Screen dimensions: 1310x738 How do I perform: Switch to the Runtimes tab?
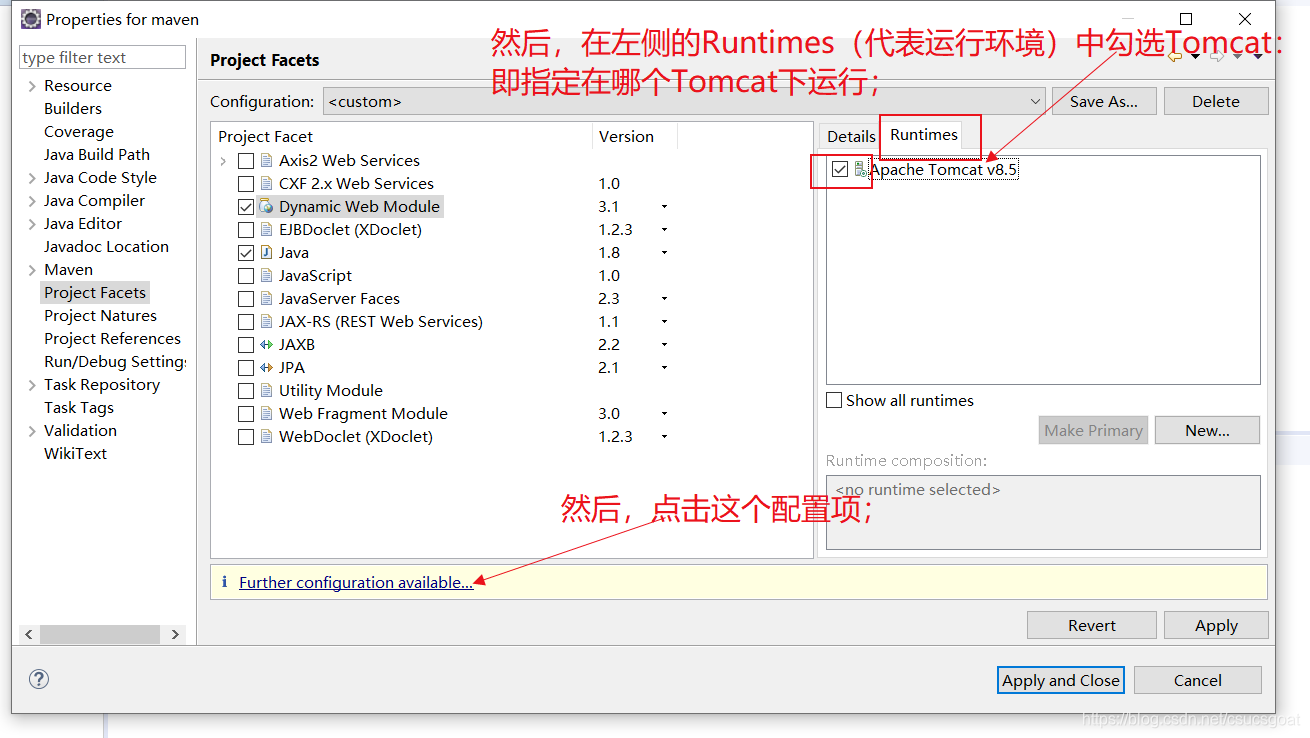pyautogui.click(x=924, y=135)
